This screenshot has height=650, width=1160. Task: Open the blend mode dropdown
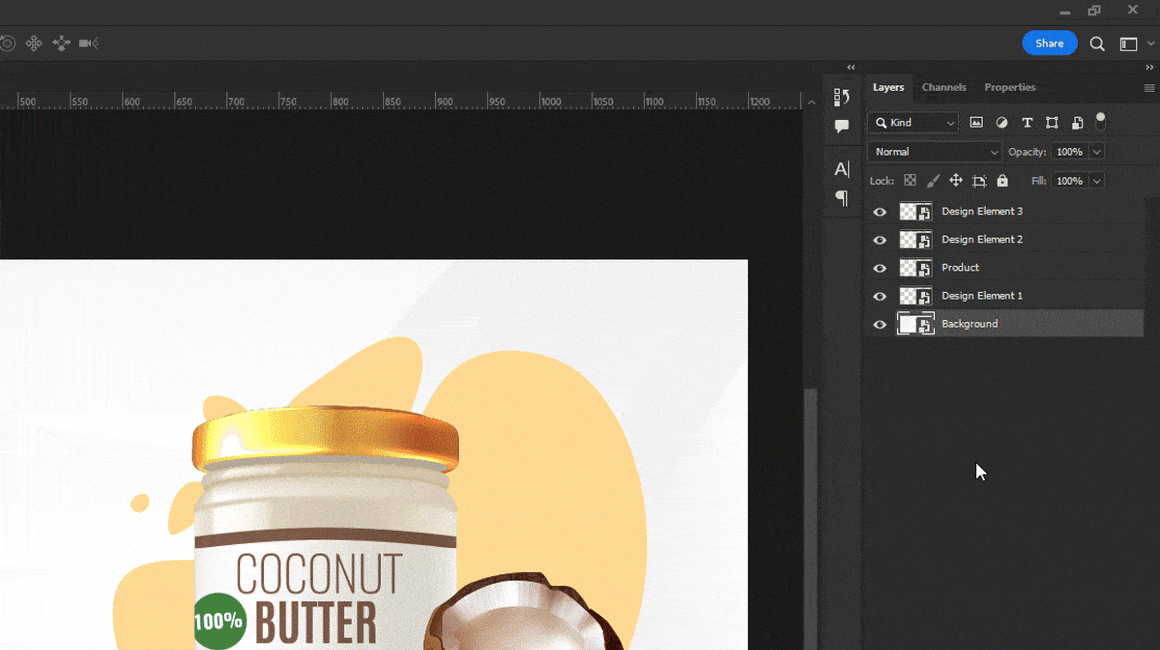click(x=933, y=151)
